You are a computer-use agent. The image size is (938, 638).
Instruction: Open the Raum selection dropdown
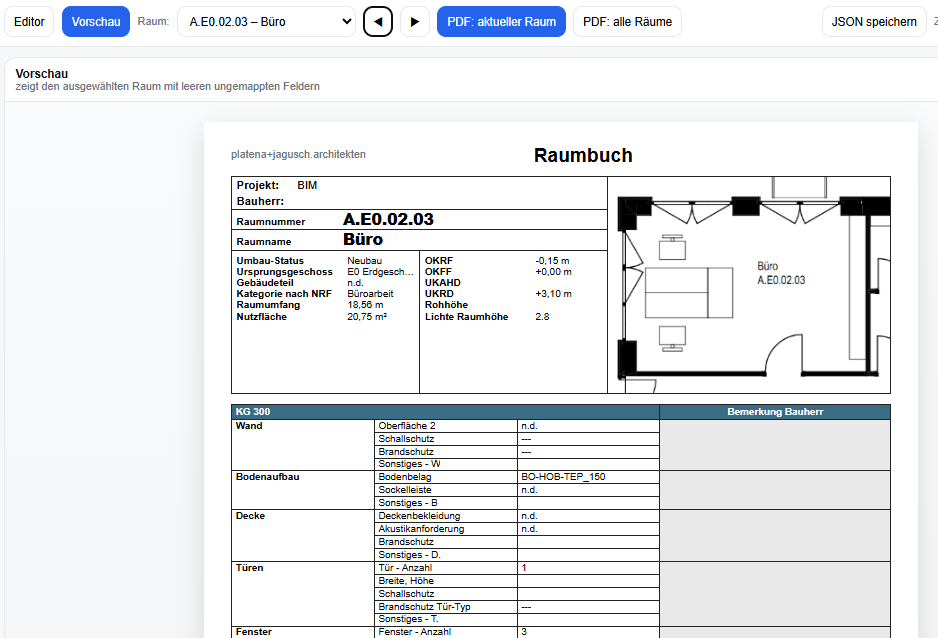(x=266, y=22)
